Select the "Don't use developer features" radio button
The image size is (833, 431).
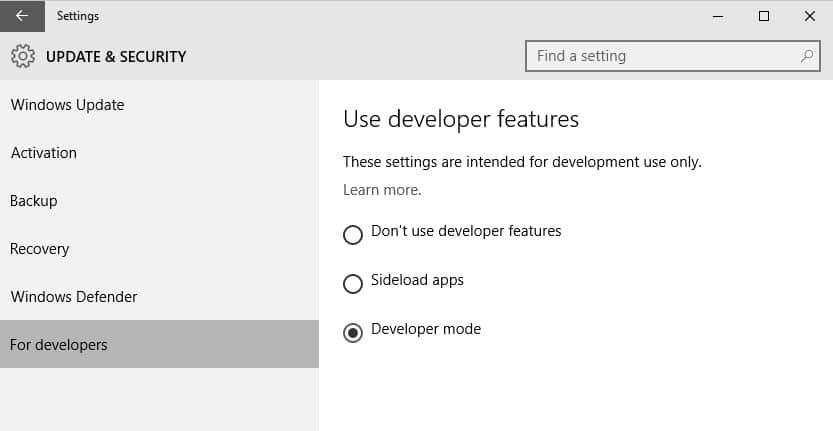coord(353,235)
